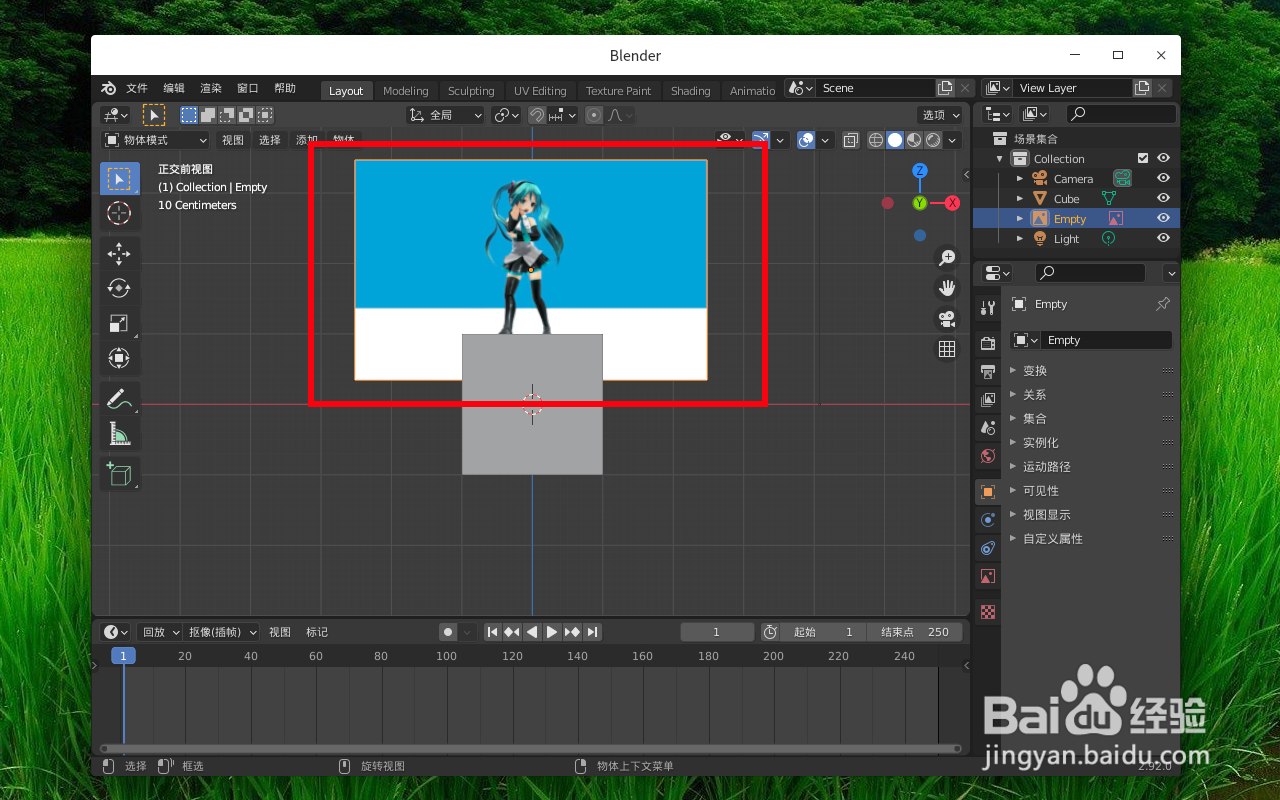Collapse the Collection tree in outliner
The width and height of the screenshot is (1280, 800).
coord(999,158)
